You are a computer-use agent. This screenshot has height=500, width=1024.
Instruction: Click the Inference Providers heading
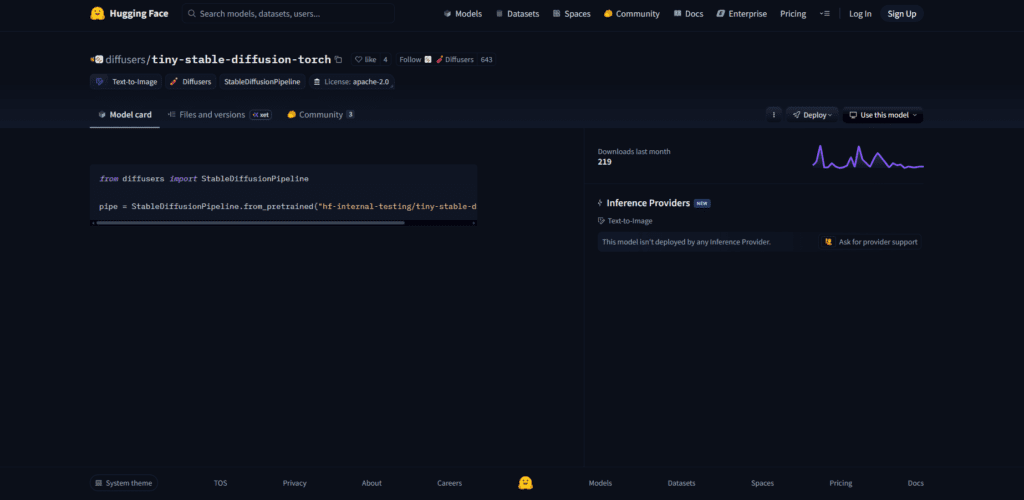pos(648,203)
